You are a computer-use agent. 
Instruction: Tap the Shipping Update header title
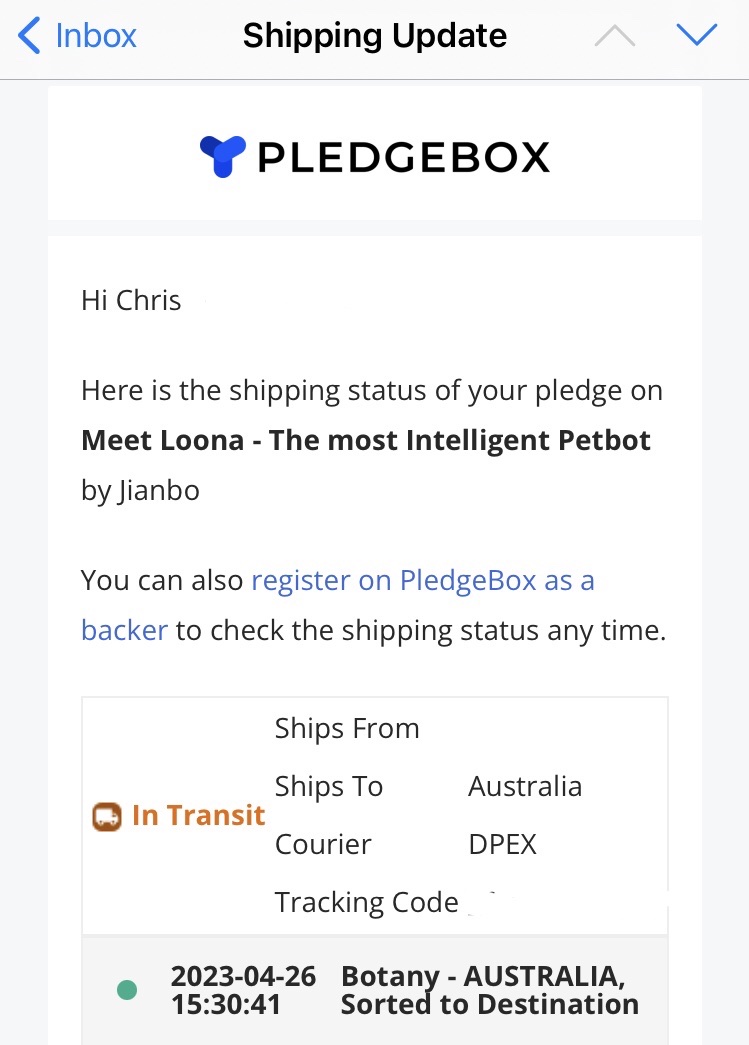pos(375,36)
